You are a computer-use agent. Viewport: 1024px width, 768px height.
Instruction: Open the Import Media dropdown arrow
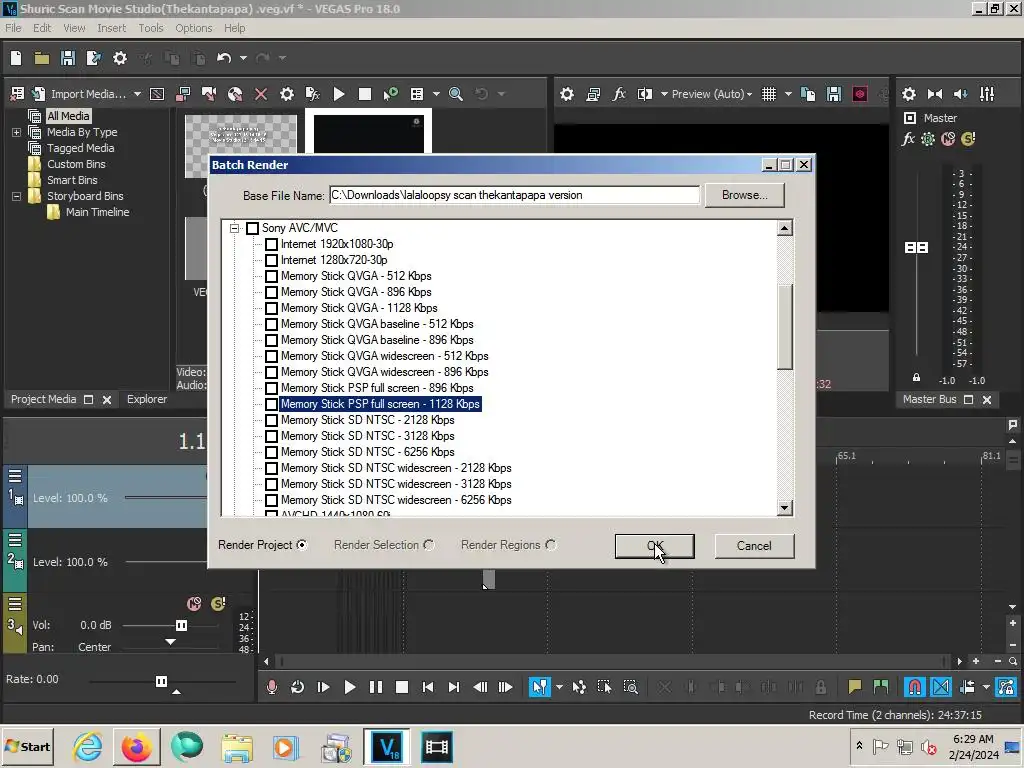(137, 94)
